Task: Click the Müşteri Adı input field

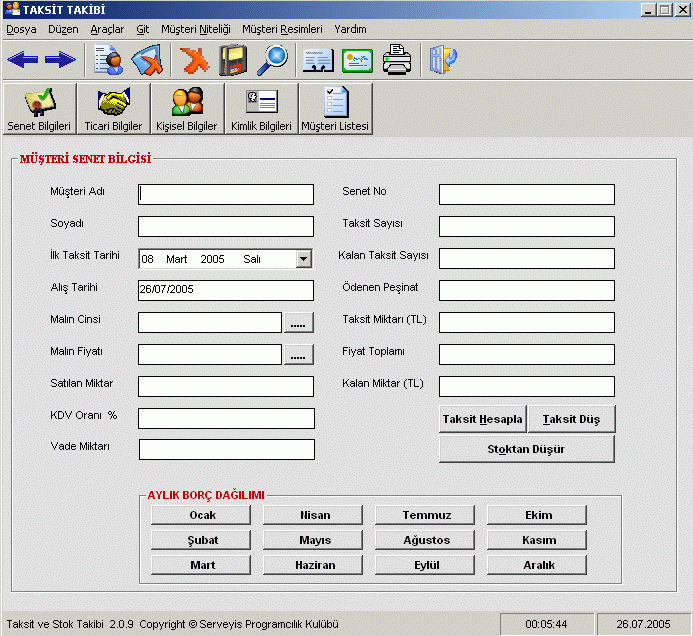Action: click(226, 194)
